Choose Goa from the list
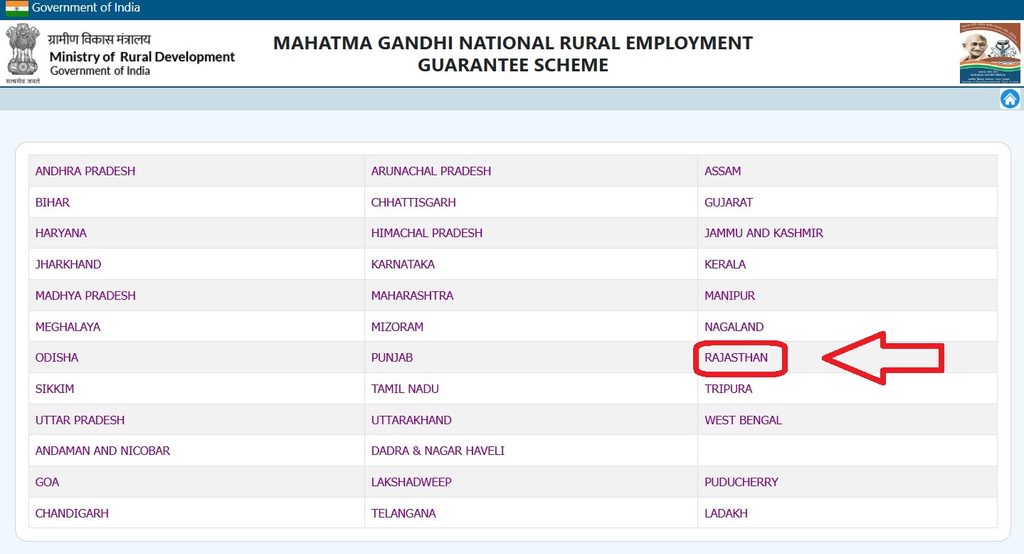 coord(47,482)
